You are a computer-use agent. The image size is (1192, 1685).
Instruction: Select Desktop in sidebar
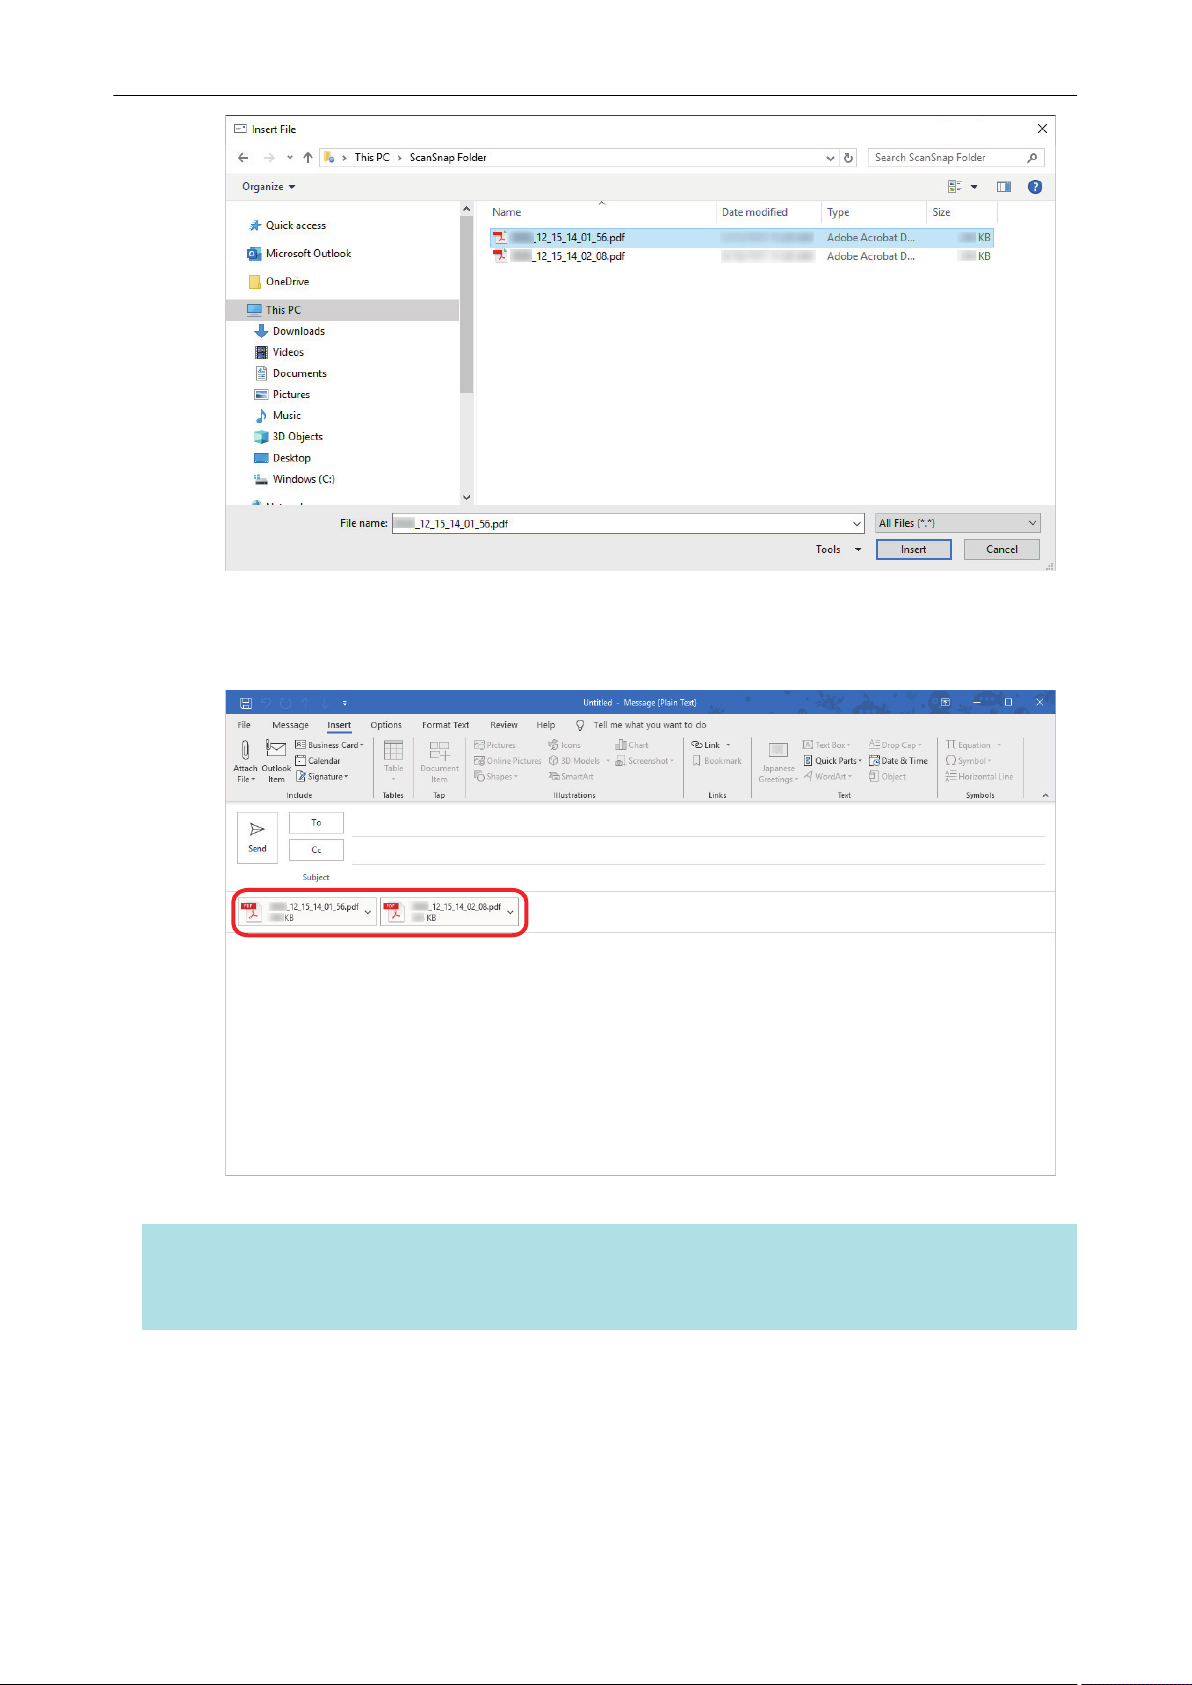[282, 458]
